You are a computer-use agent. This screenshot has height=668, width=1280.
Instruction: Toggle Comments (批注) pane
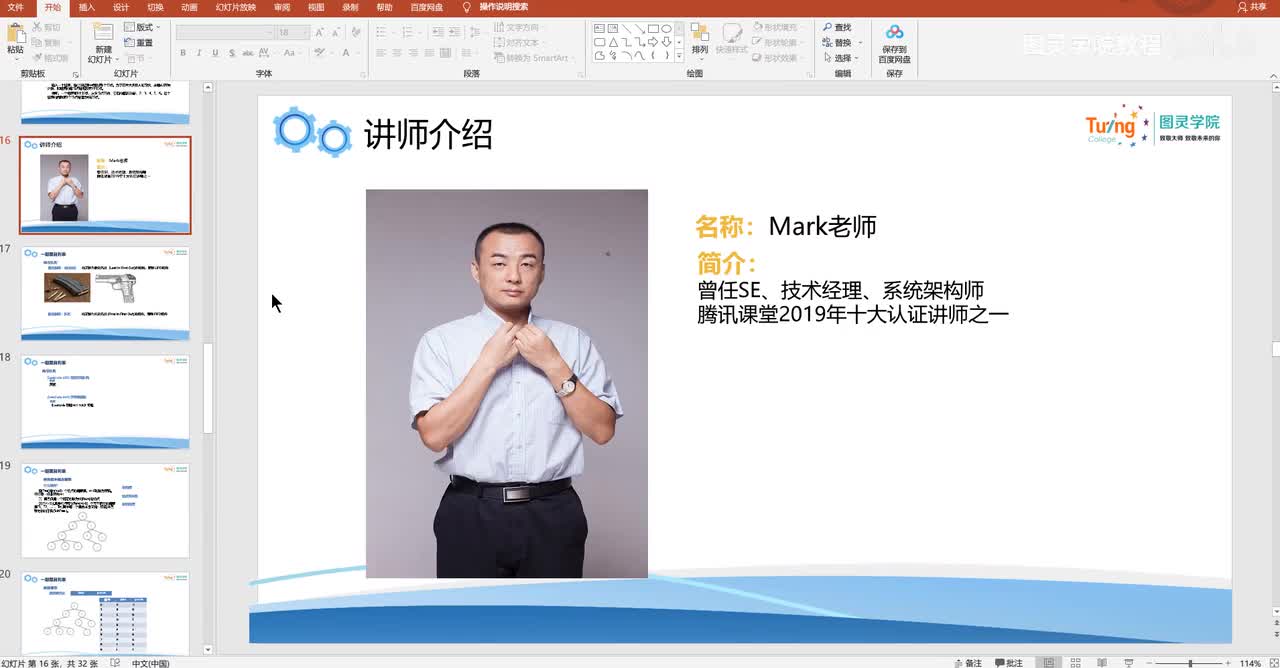[1008, 662]
